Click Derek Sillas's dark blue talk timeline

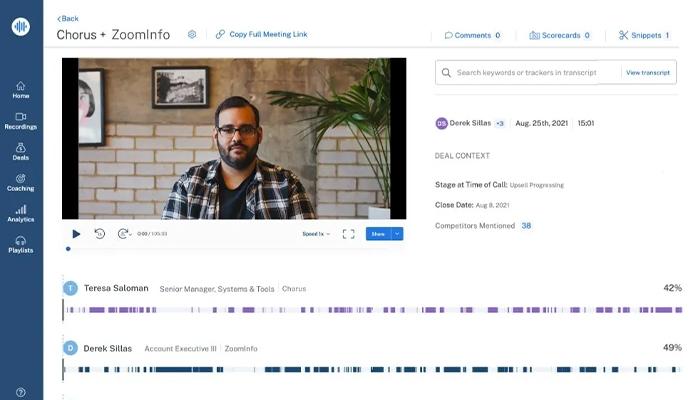373,370
